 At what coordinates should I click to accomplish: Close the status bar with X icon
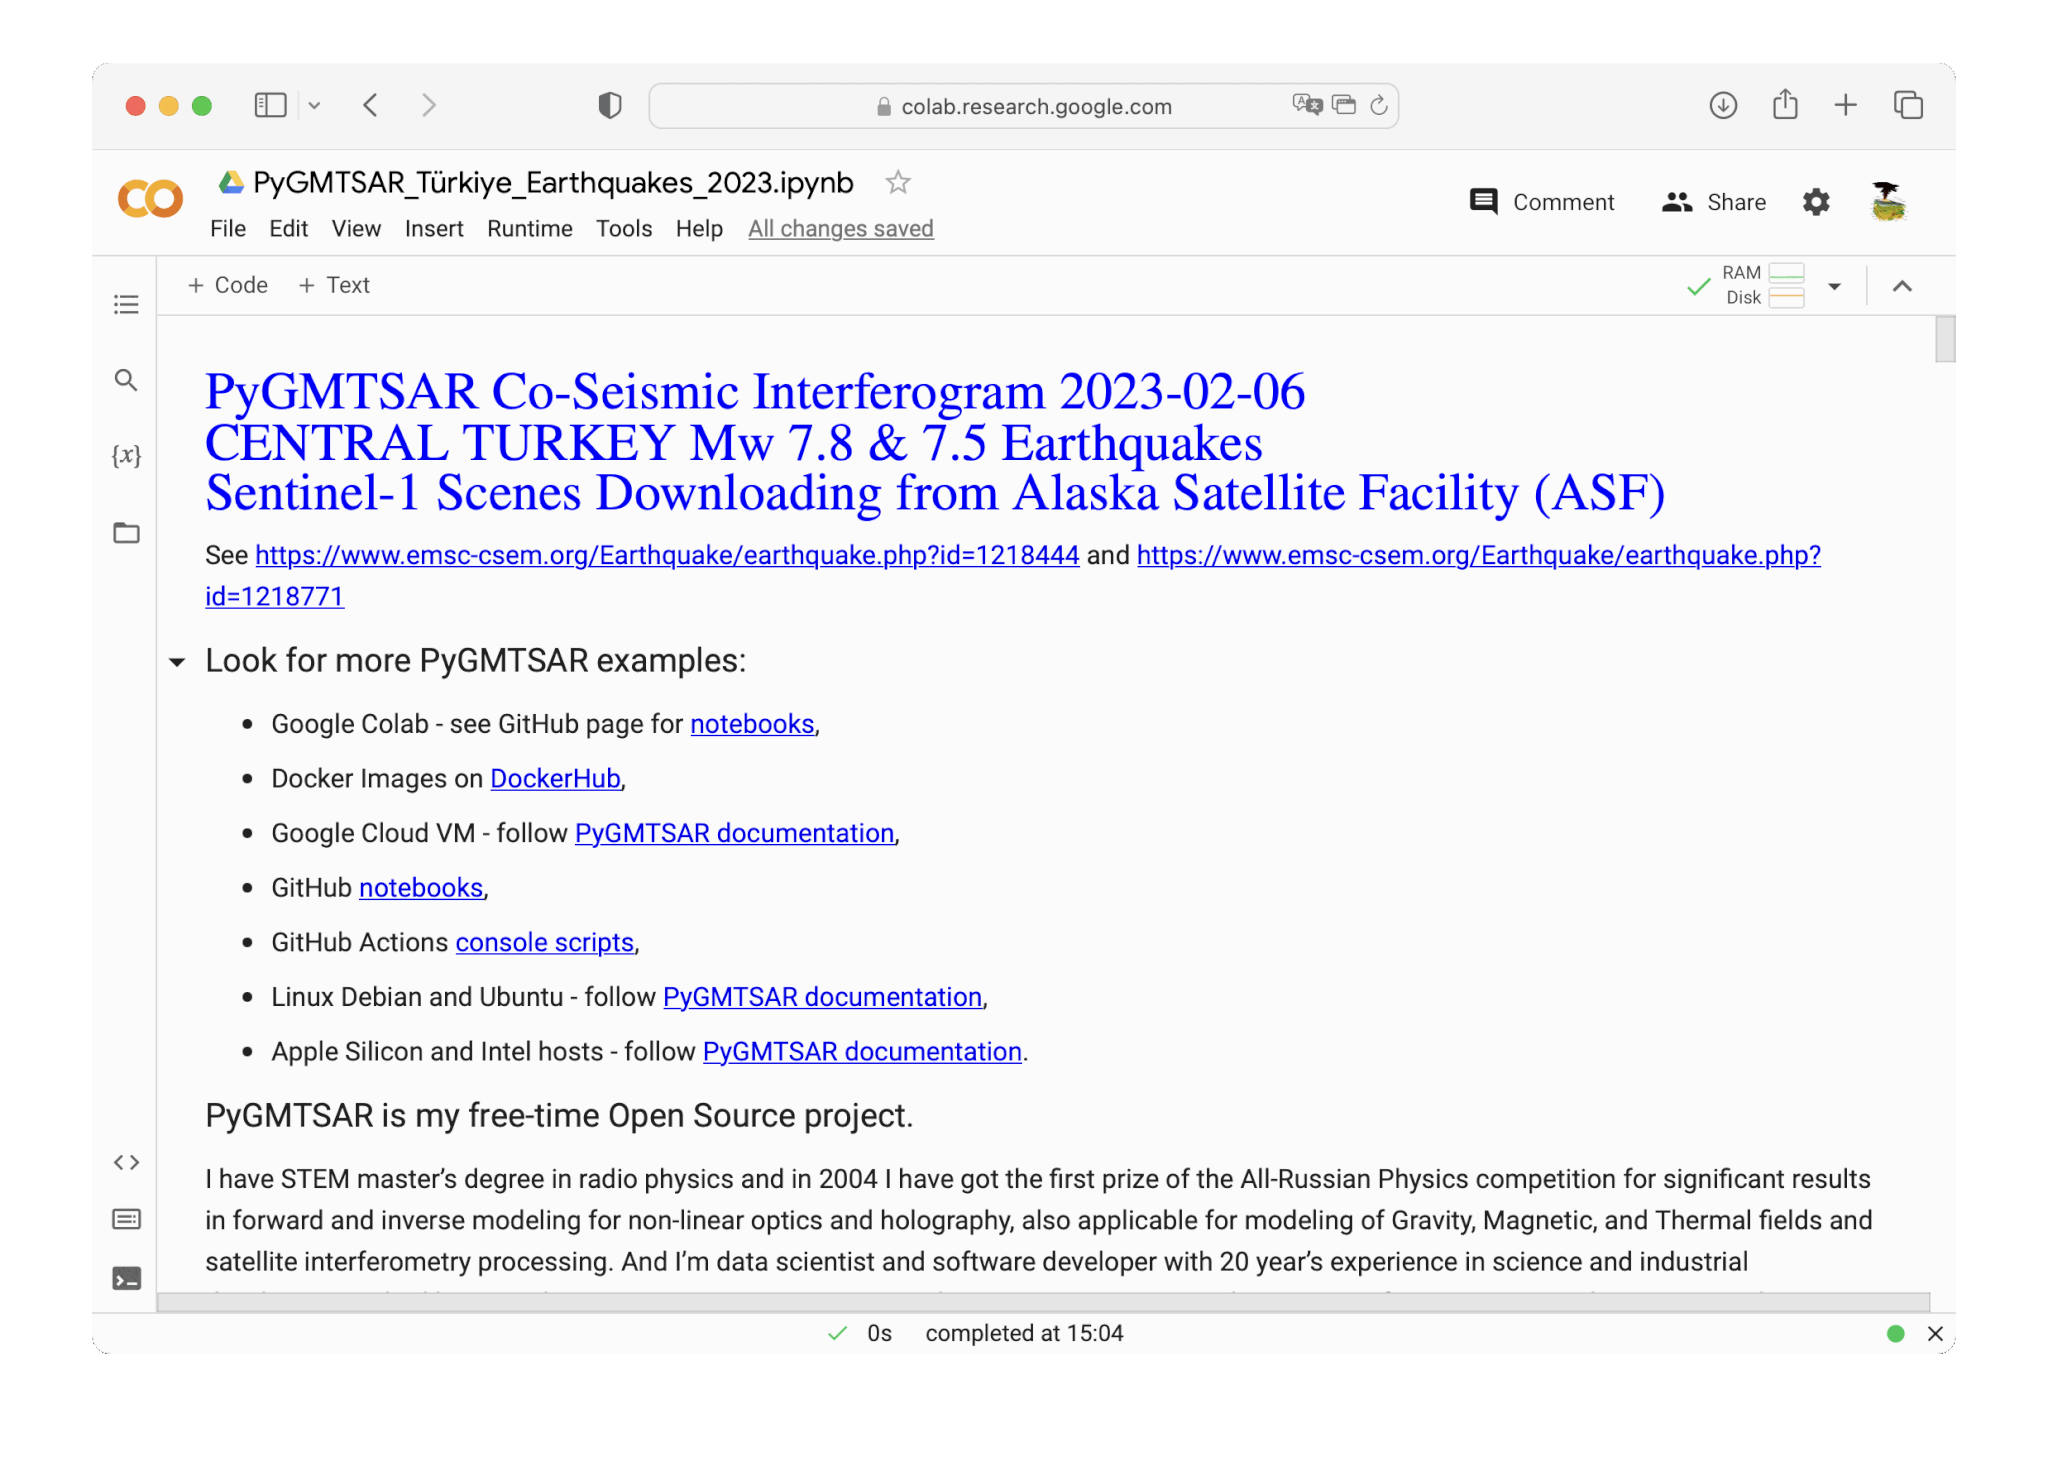(1935, 1333)
